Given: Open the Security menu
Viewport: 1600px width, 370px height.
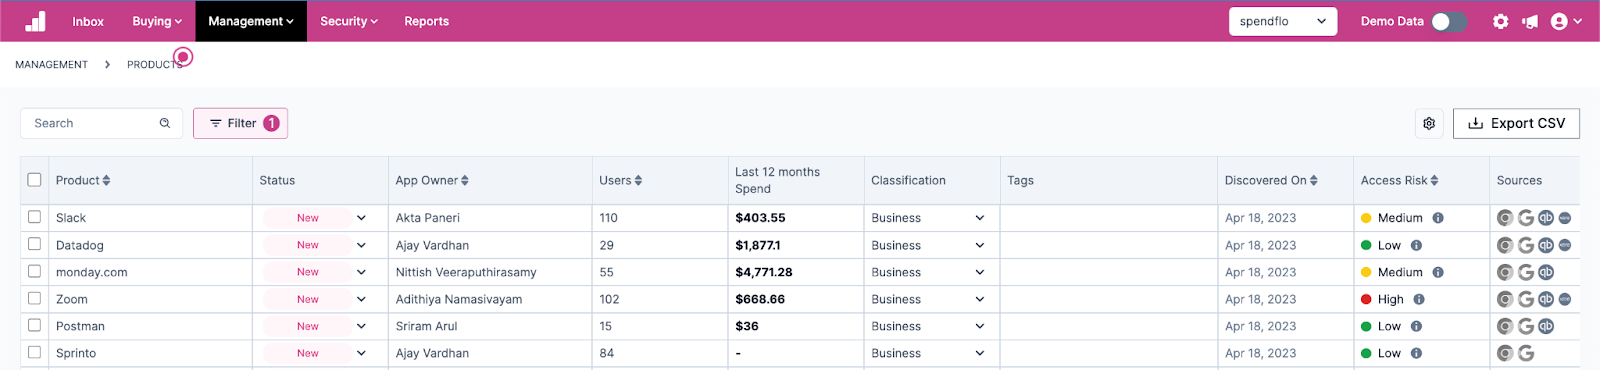Looking at the screenshot, I should (x=349, y=21).
